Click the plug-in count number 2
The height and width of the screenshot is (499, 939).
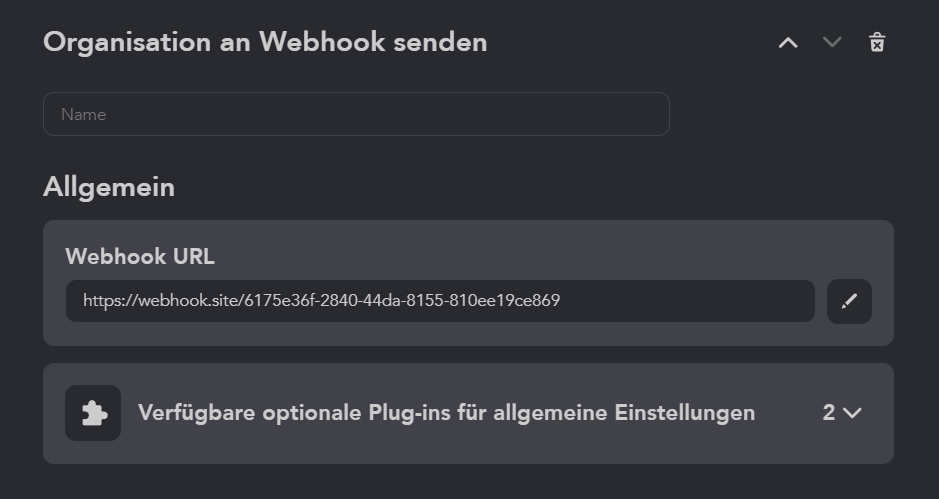pos(828,413)
